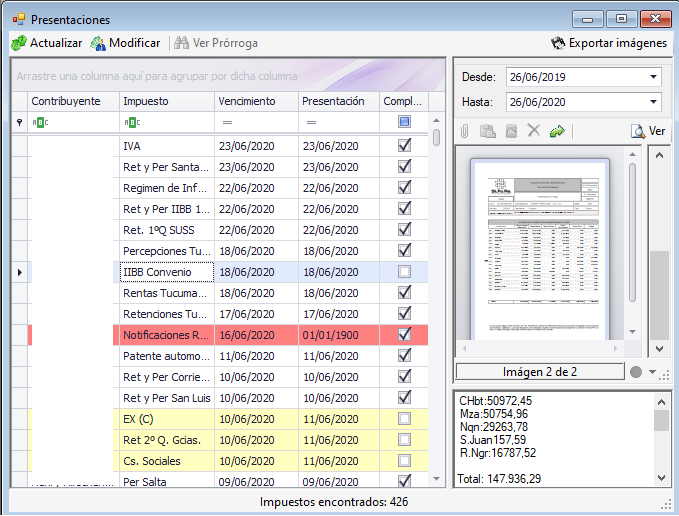Toggle the completed checkbox for IIBB Convenio
Image resolution: width=679 pixels, height=516 pixels.
click(x=404, y=272)
